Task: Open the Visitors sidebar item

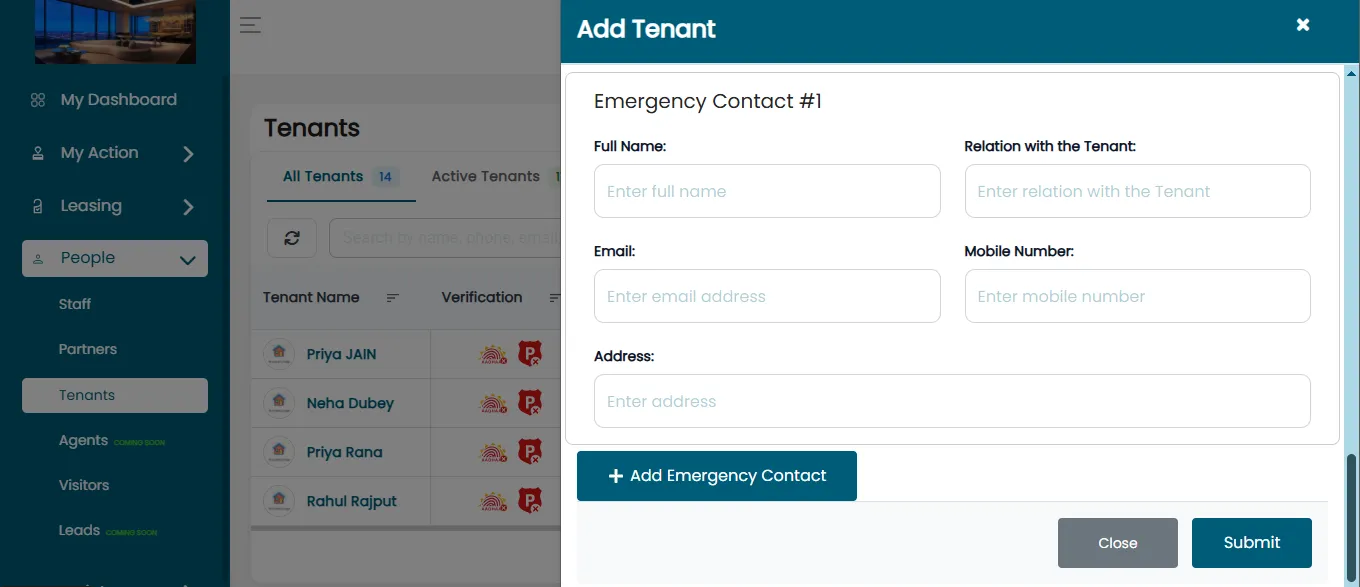Action: pos(84,485)
